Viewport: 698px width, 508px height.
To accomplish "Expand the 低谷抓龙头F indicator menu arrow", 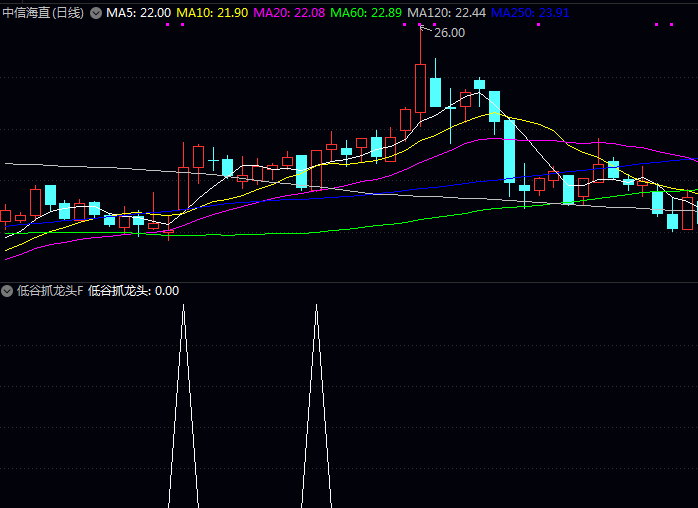I will pyautogui.click(x=8, y=291).
